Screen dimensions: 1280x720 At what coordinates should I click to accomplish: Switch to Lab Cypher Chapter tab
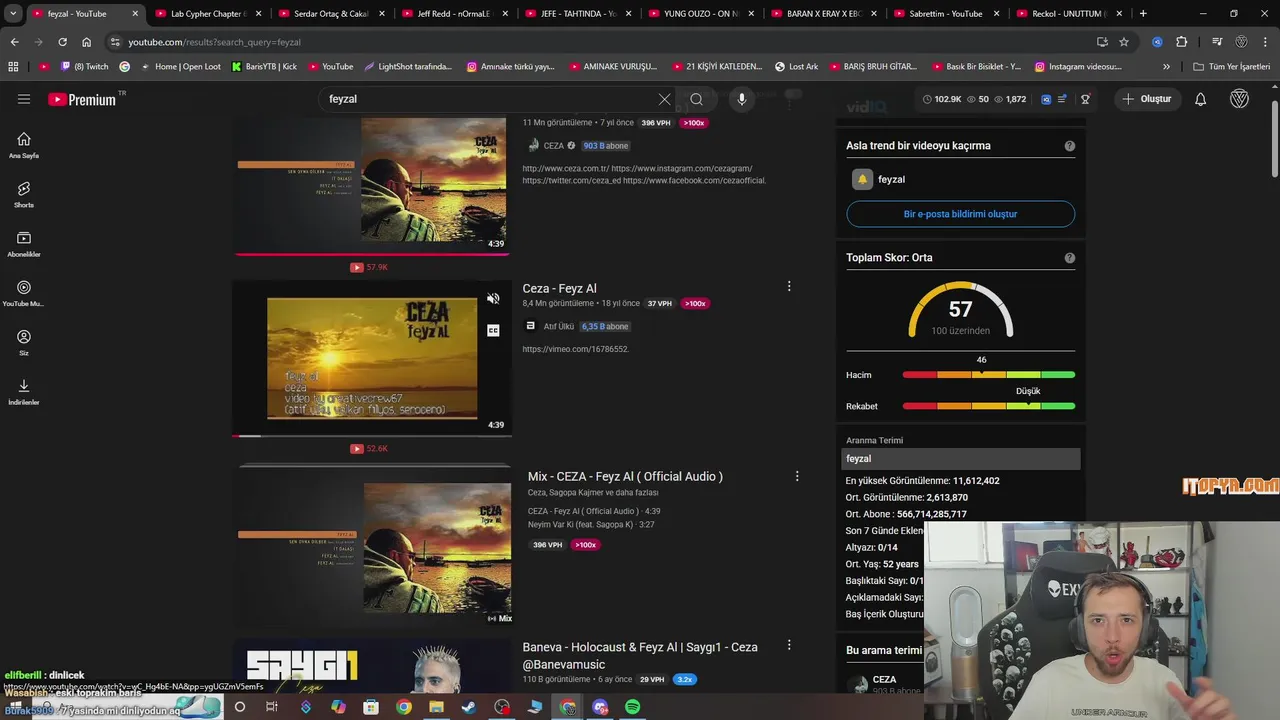point(208,14)
